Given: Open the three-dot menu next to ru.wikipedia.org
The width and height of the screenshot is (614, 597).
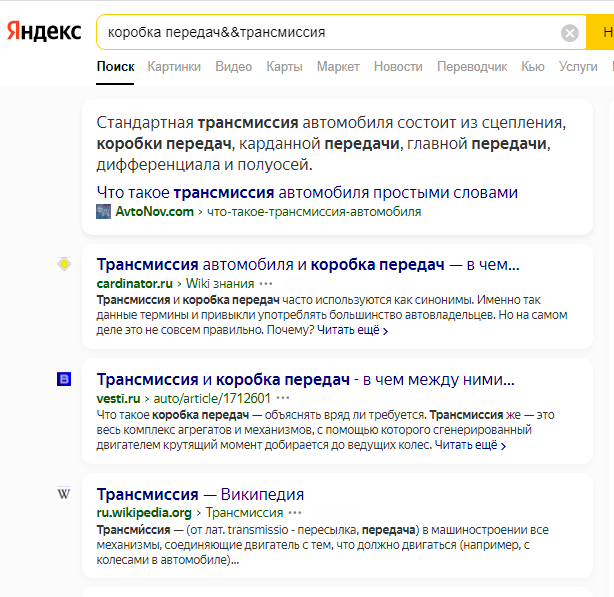Looking at the screenshot, I should click(295, 512).
